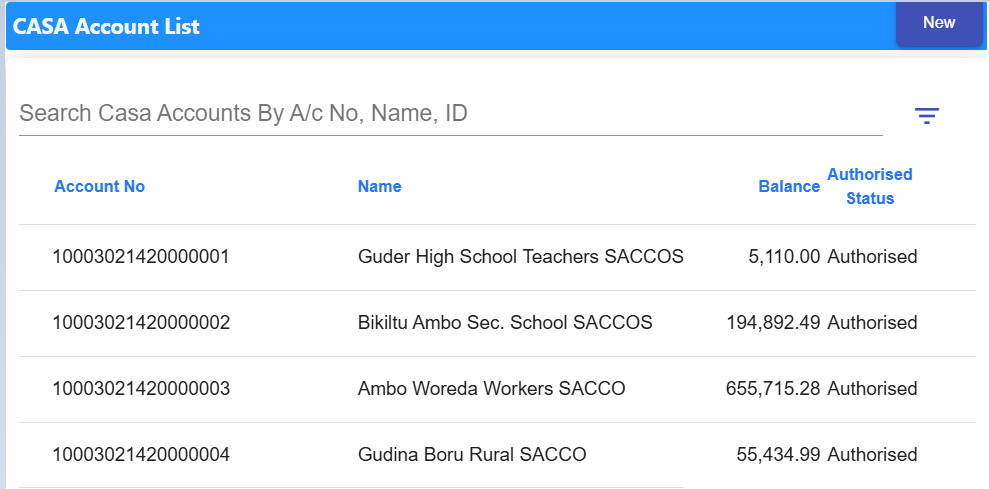Select Ambo Woreda Workers SACCO row
Image resolution: width=989 pixels, height=489 pixels.
click(x=491, y=389)
